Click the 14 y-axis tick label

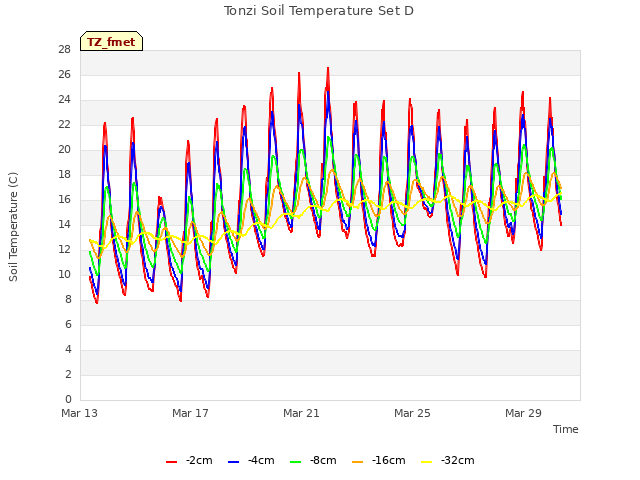tap(64, 224)
